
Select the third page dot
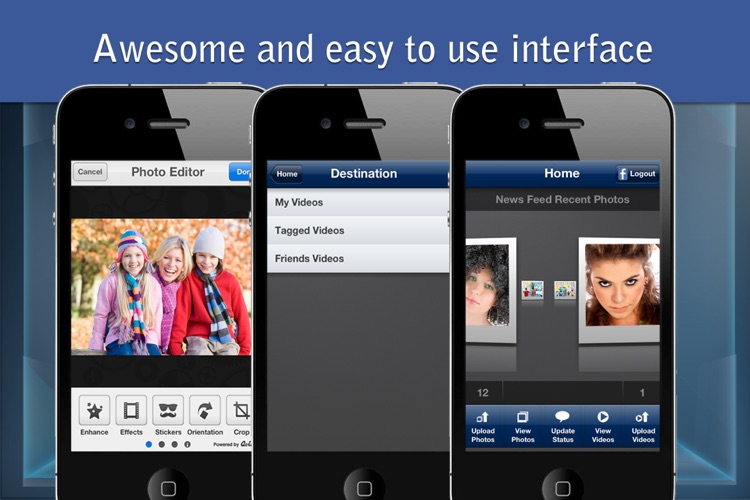pyautogui.click(x=175, y=444)
